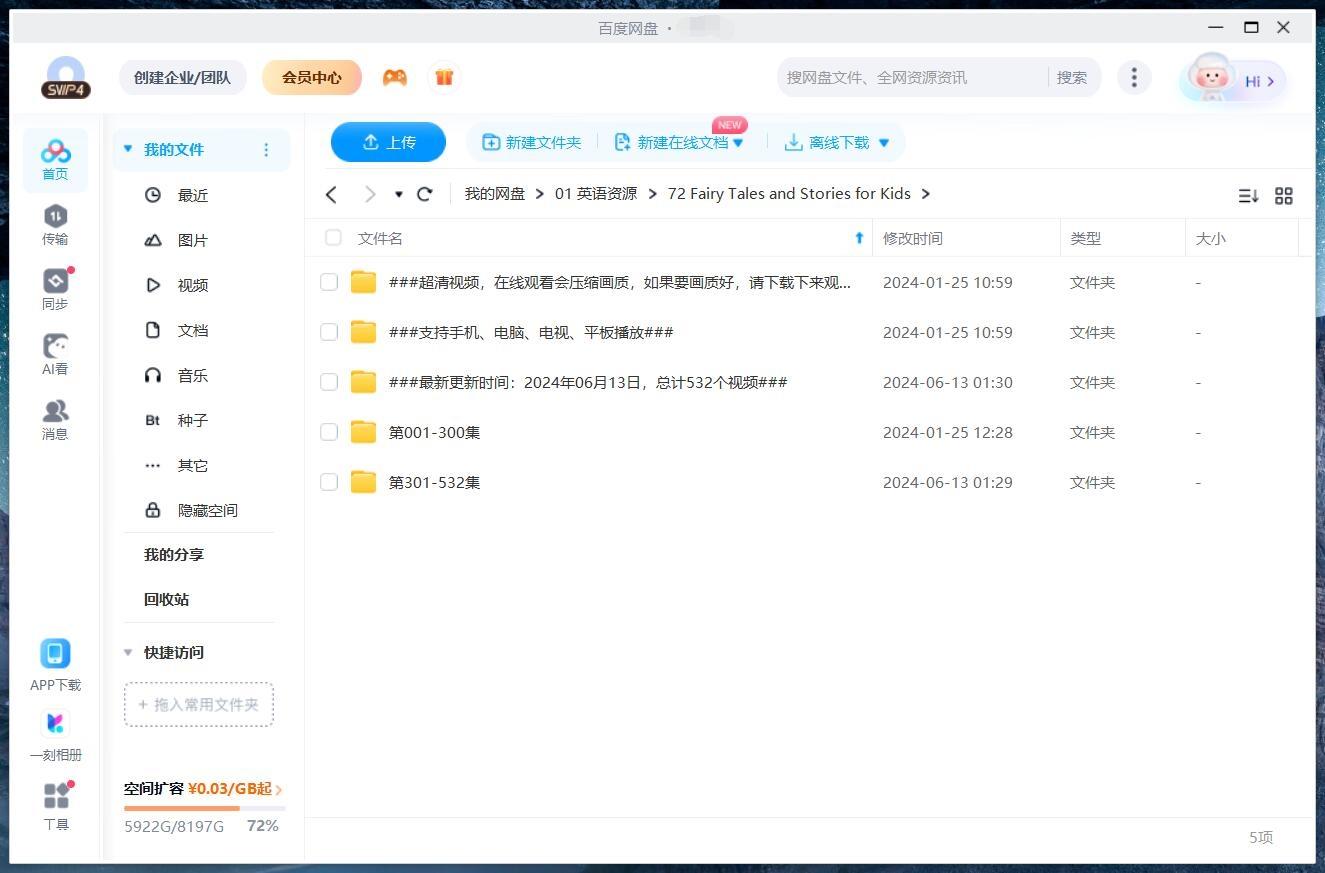This screenshot has width=1325, height=873.
Task: Tick the checkbox for 第301-532集 folder
Action: click(329, 482)
